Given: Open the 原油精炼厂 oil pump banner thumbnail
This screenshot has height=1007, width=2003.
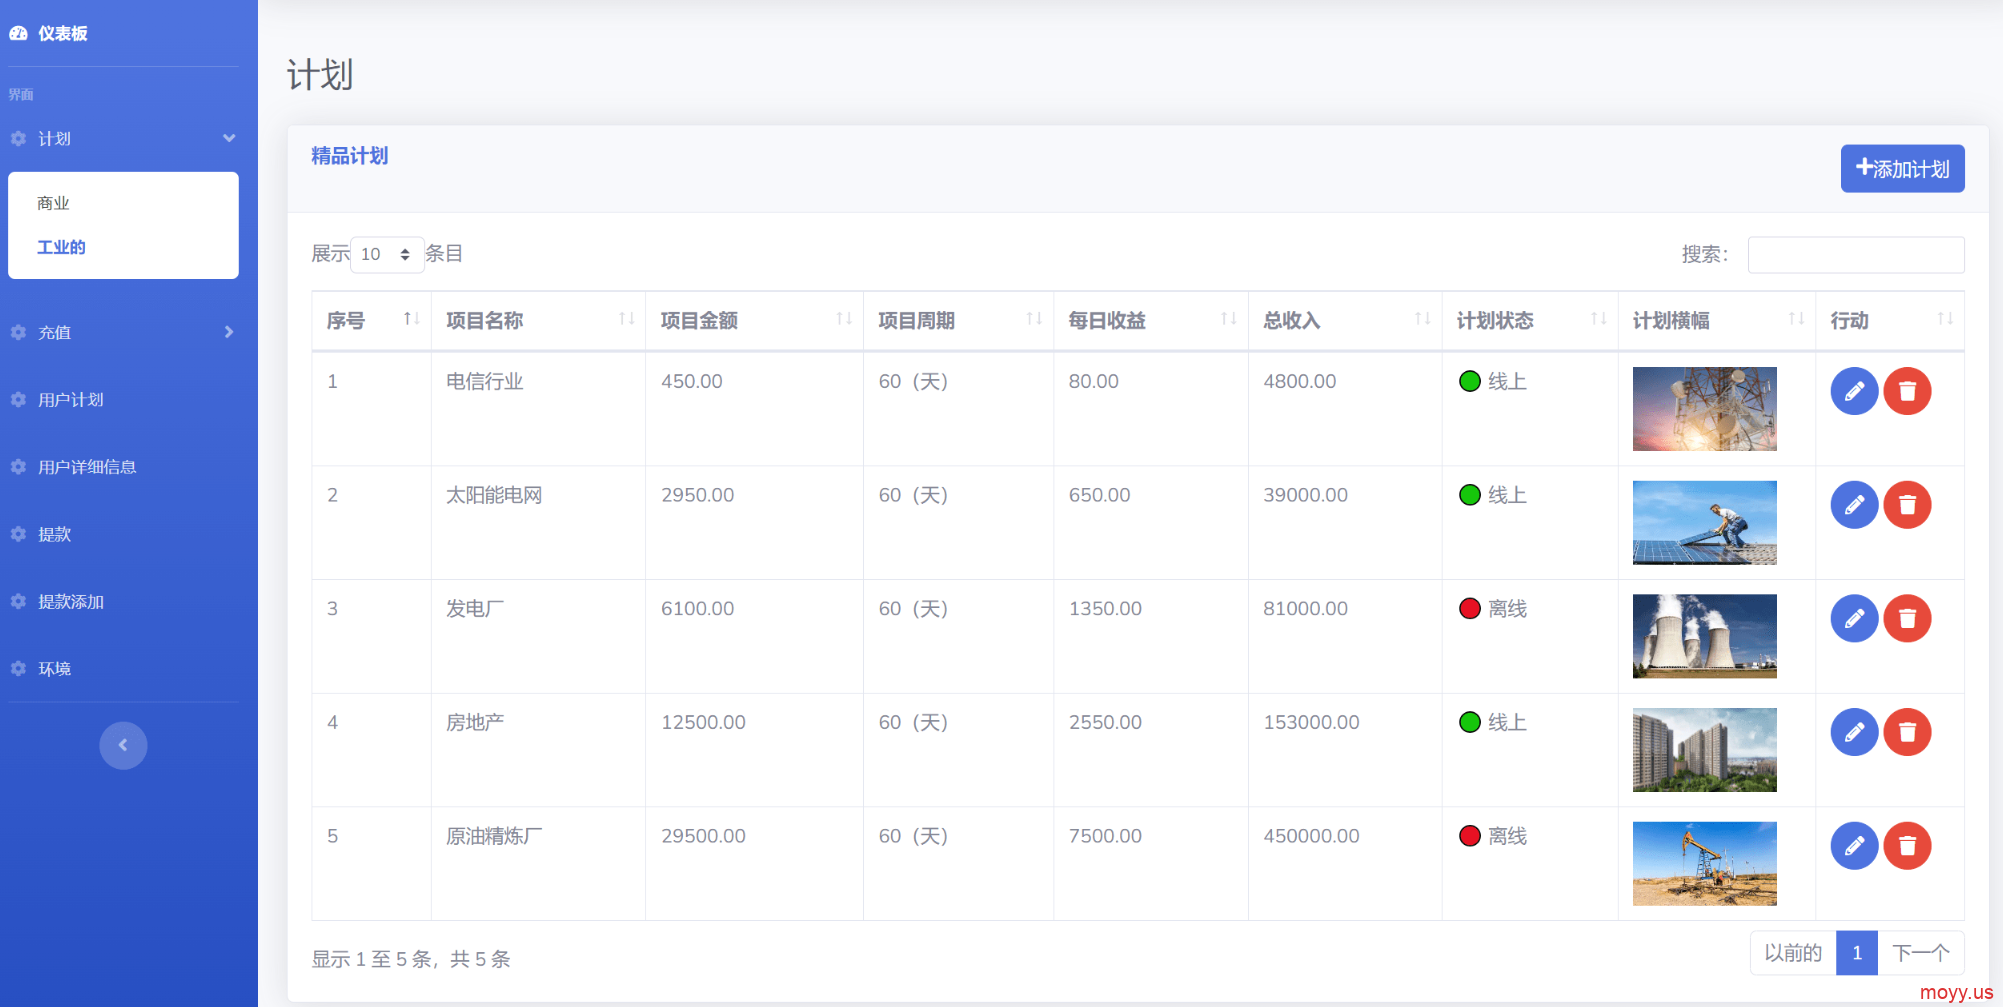Looking at the screenshot, I should [1705, 864].
